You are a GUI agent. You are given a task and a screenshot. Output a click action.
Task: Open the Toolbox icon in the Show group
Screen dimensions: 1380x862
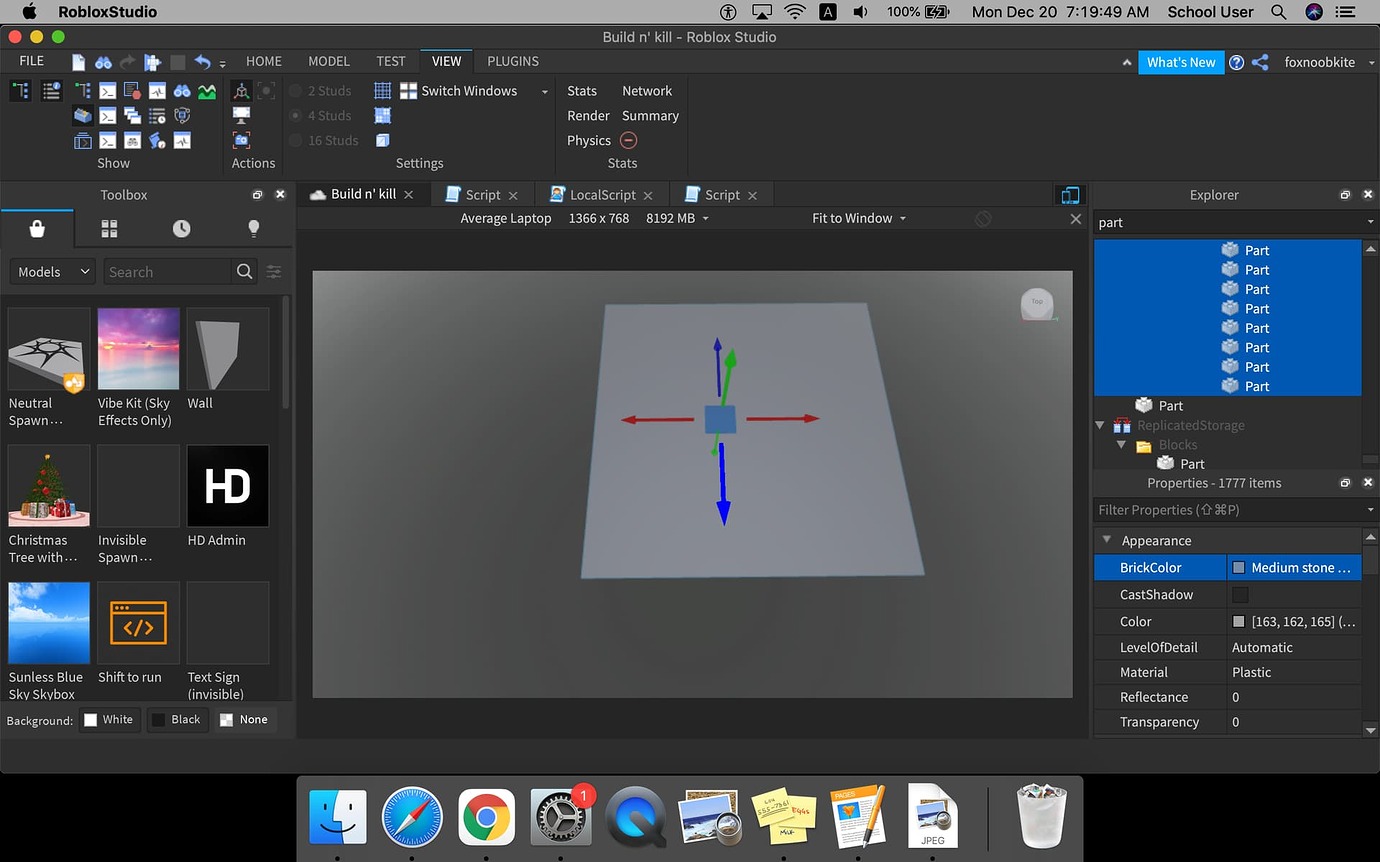[84, 115]
